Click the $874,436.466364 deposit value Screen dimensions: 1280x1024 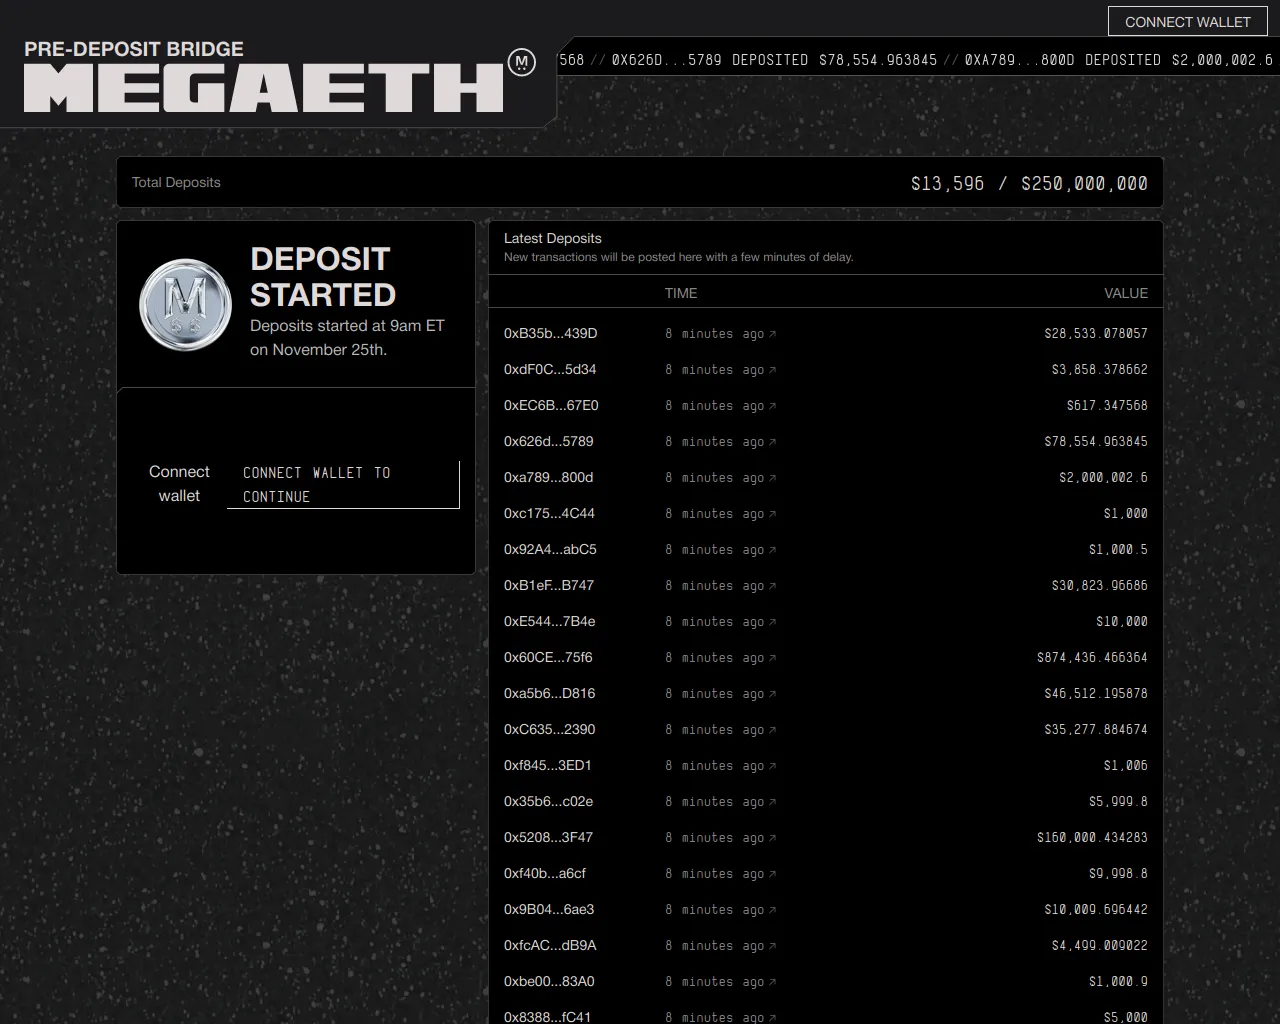pos(1092,657)
